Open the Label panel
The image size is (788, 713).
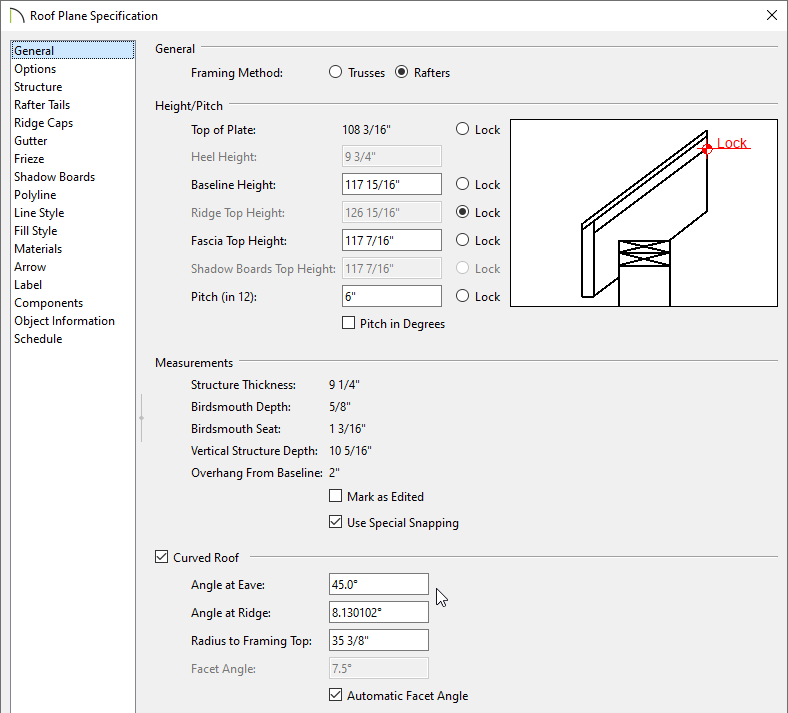[28, 285]
